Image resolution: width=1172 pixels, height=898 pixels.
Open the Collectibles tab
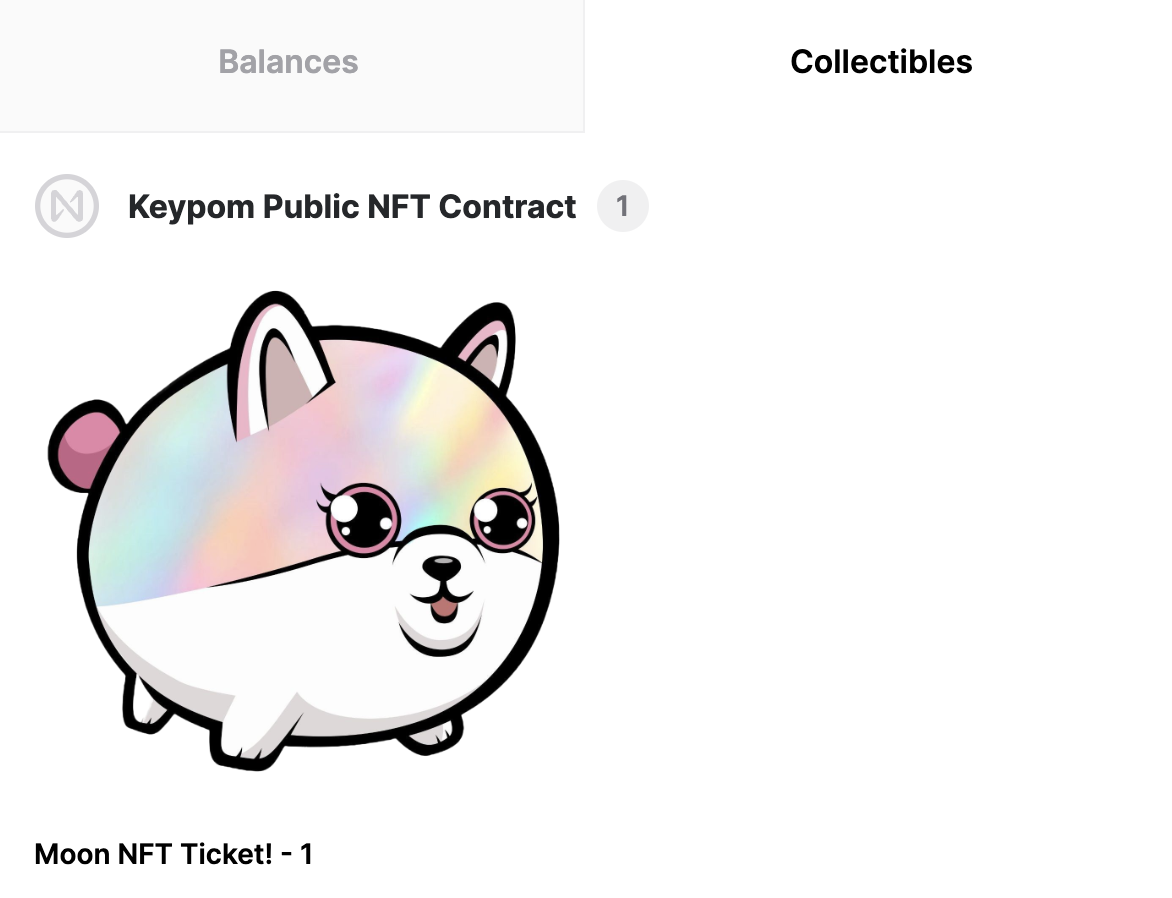pos(880,62)
